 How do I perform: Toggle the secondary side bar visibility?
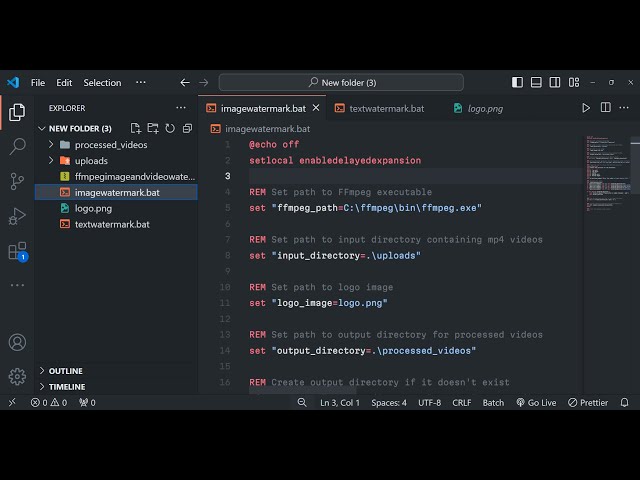pyautogui.click(x=553, y=82)
